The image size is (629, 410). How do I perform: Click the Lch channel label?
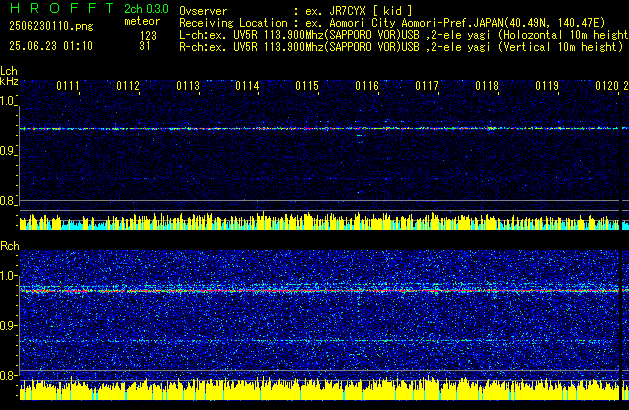[x=9, y=71]
